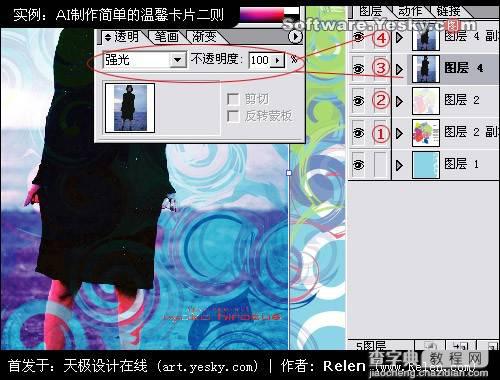Hide 图层 4 副本 with its eye icon

point(358,37)
